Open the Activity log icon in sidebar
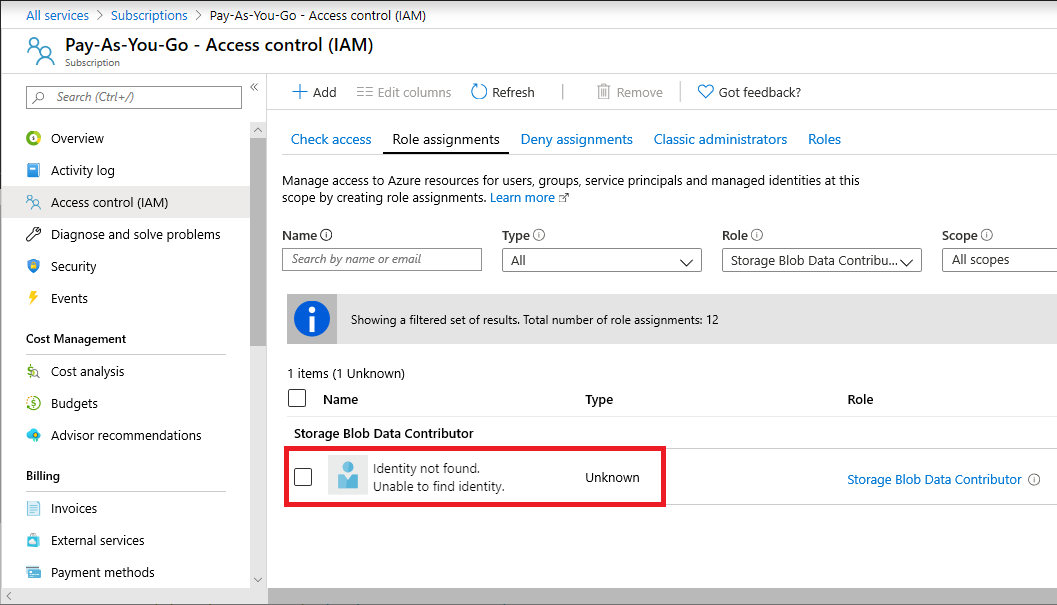Screen dimensions: 1057x605 point(33,170)
